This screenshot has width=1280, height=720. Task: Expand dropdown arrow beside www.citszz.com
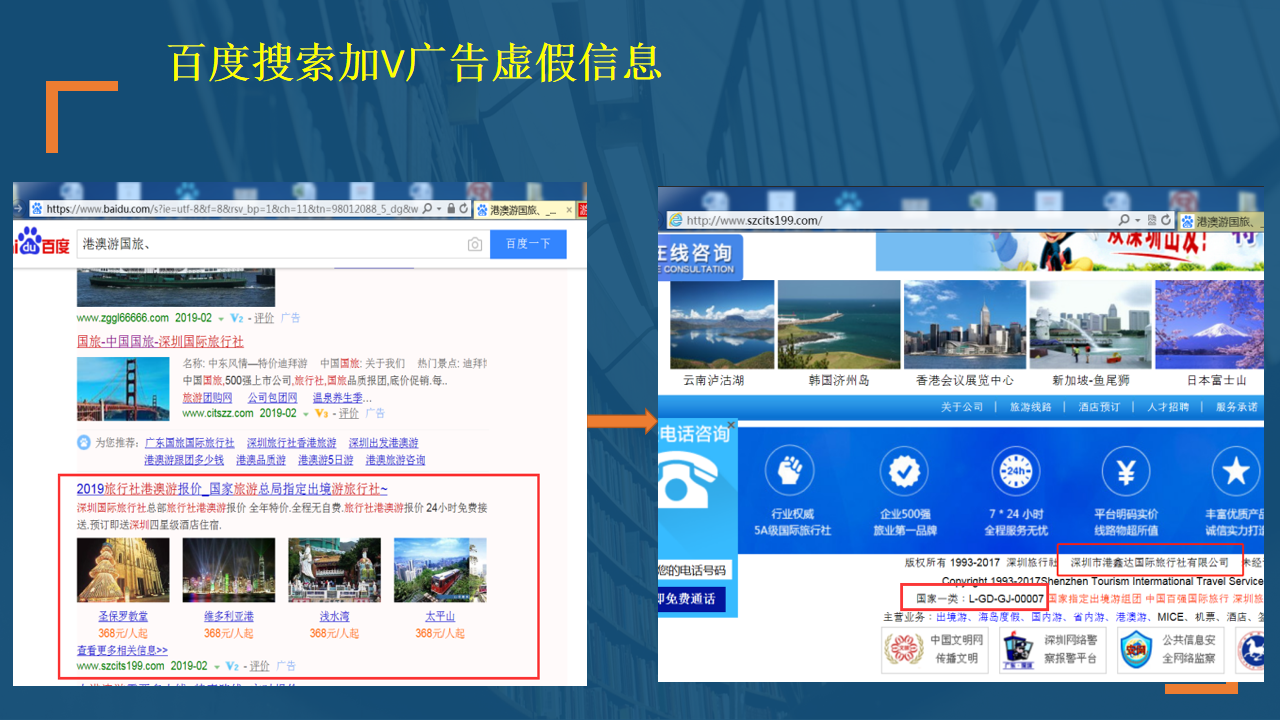tap(306, 413)
